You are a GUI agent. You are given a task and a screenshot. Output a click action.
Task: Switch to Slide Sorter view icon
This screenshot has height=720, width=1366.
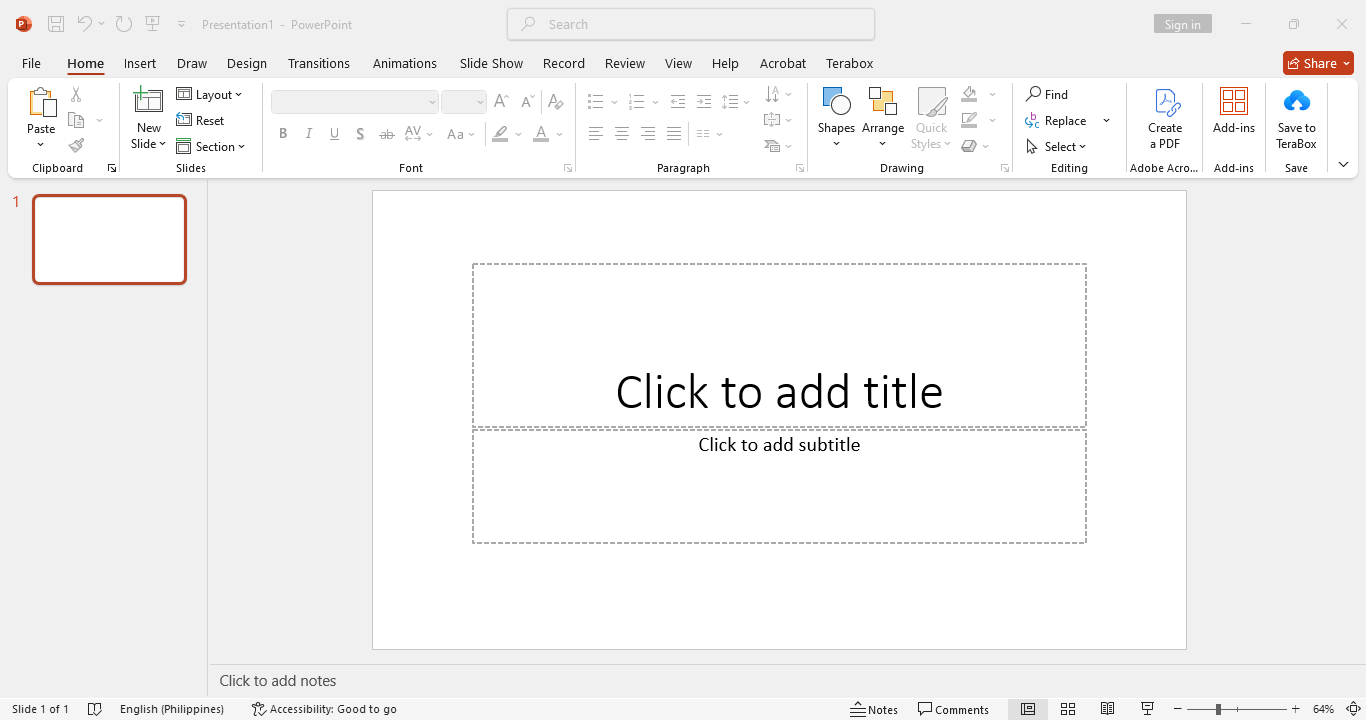click(1068, 709)
